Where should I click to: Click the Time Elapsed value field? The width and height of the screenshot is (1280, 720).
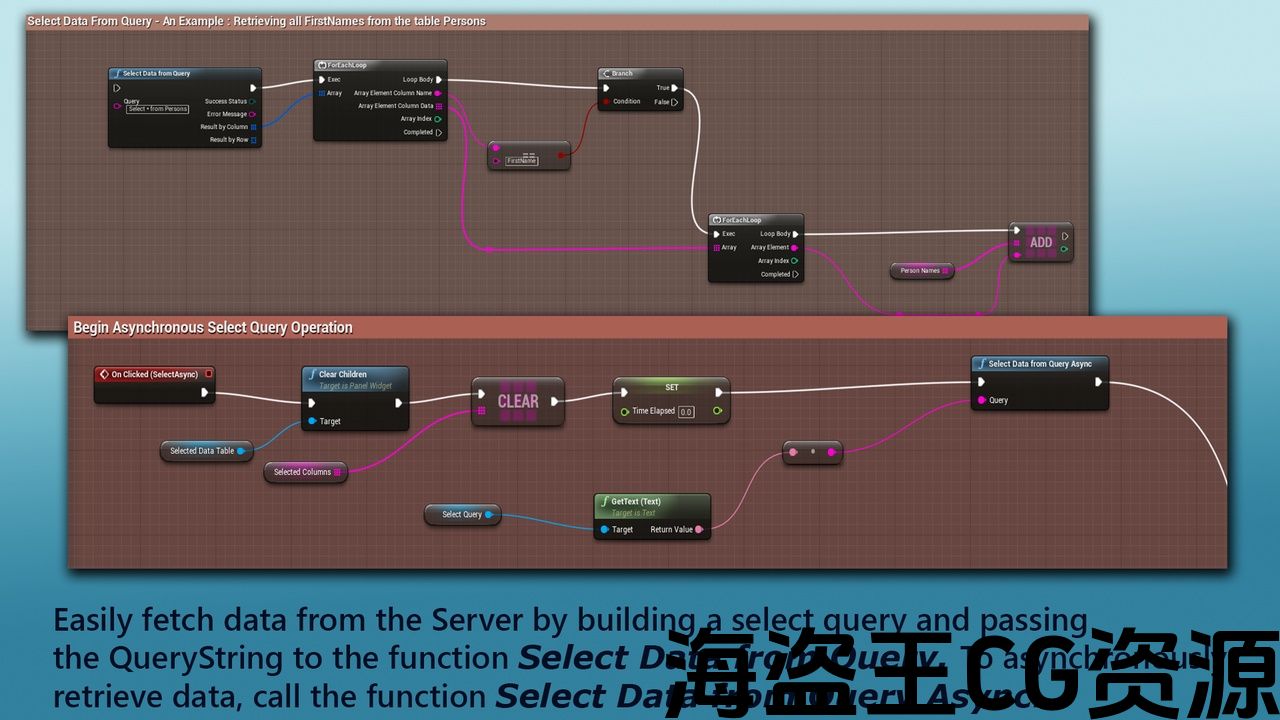coord(686,412)
